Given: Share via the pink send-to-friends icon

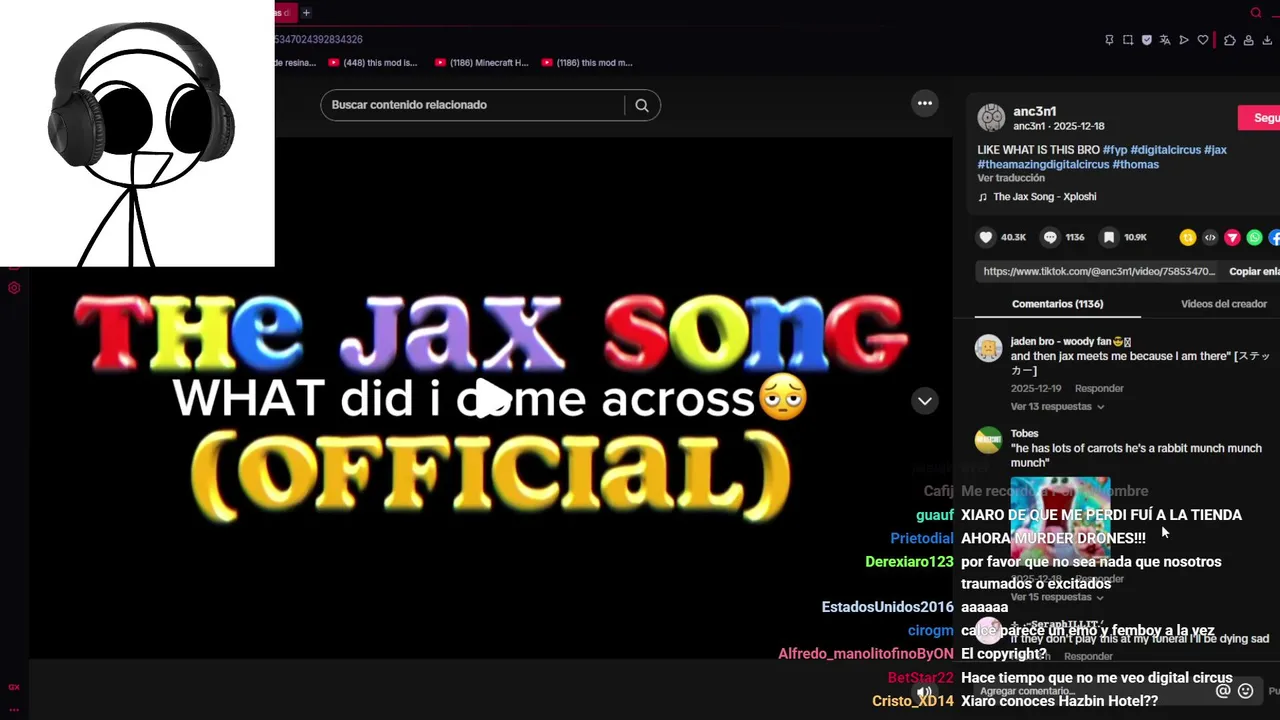Looking at the screenshot, I should 1232,237.
